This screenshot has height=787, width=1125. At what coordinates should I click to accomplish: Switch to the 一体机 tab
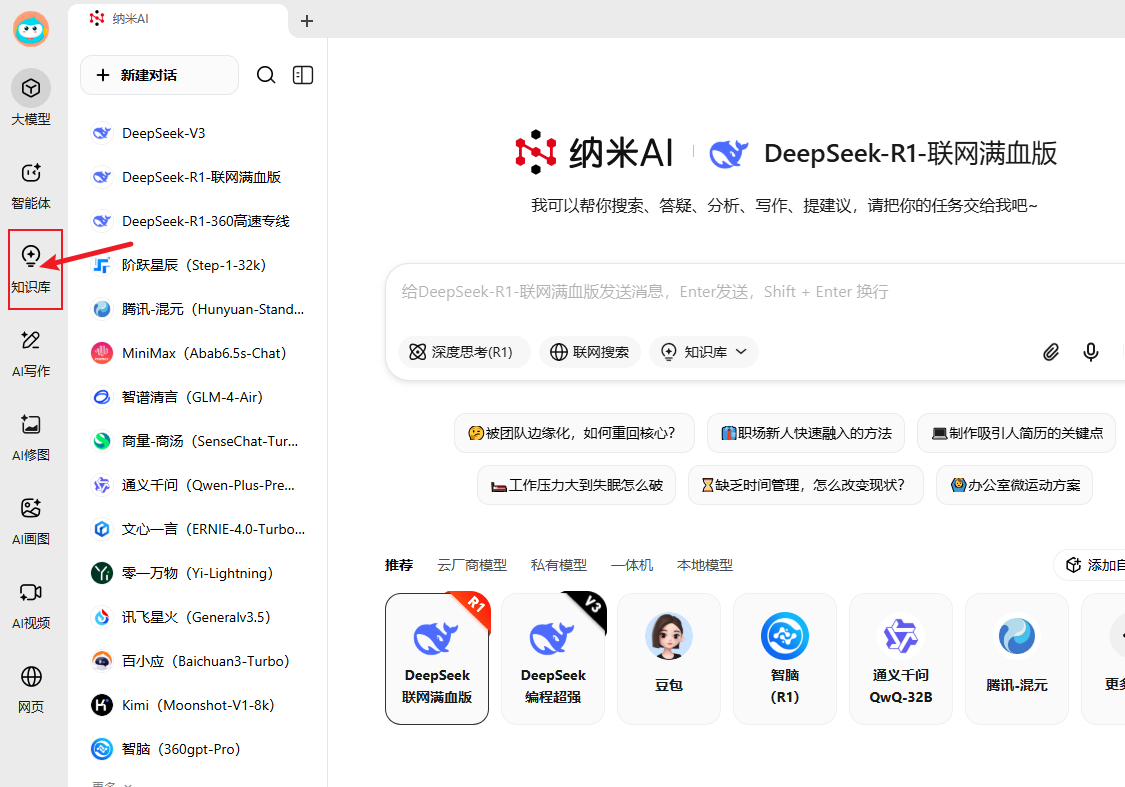click(632, 565)
